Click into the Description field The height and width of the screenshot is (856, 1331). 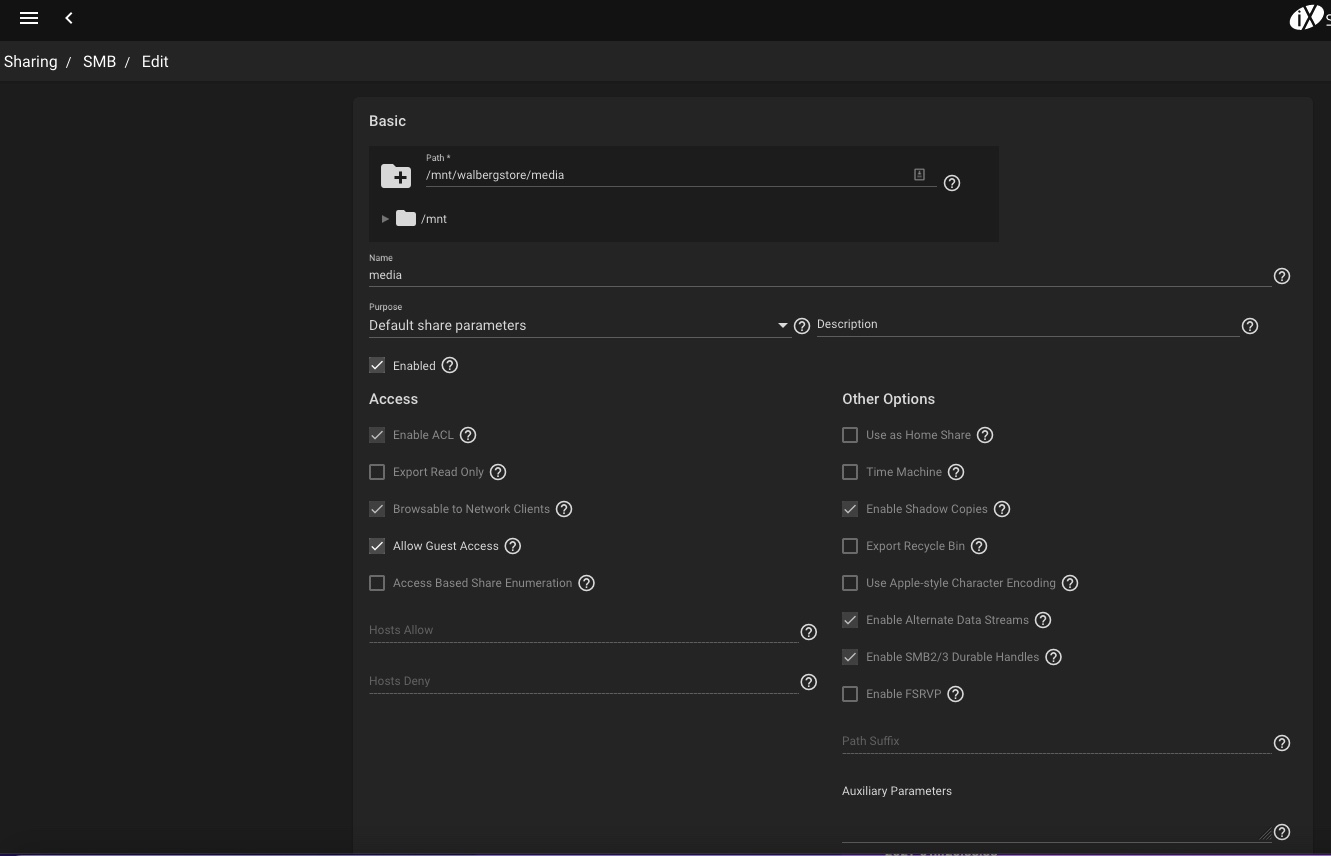1028,325
